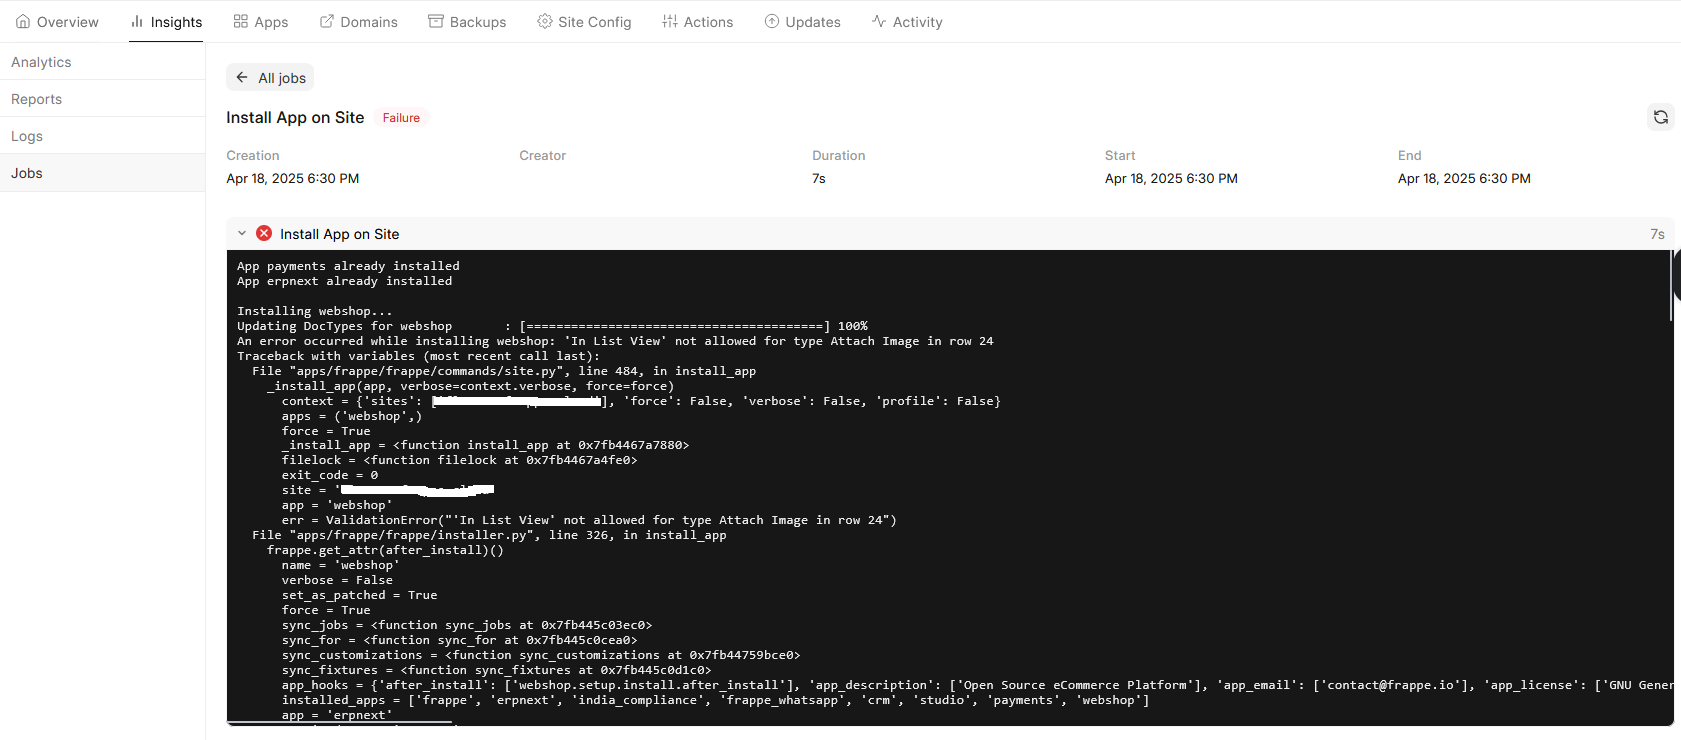Screen dimensions: 1681x740
Task: Open the Site Config tab
Action: pyautogui.click(x=584, y=21)
